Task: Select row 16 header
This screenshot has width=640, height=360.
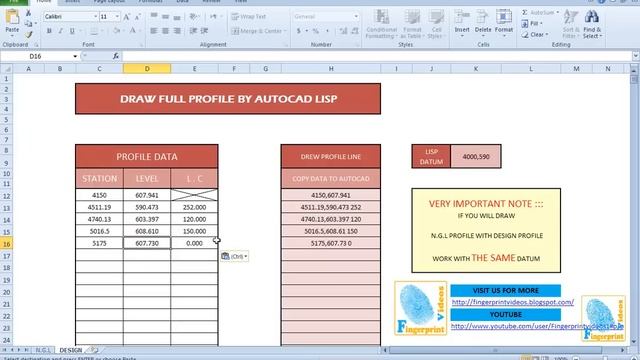Action: 7,244
